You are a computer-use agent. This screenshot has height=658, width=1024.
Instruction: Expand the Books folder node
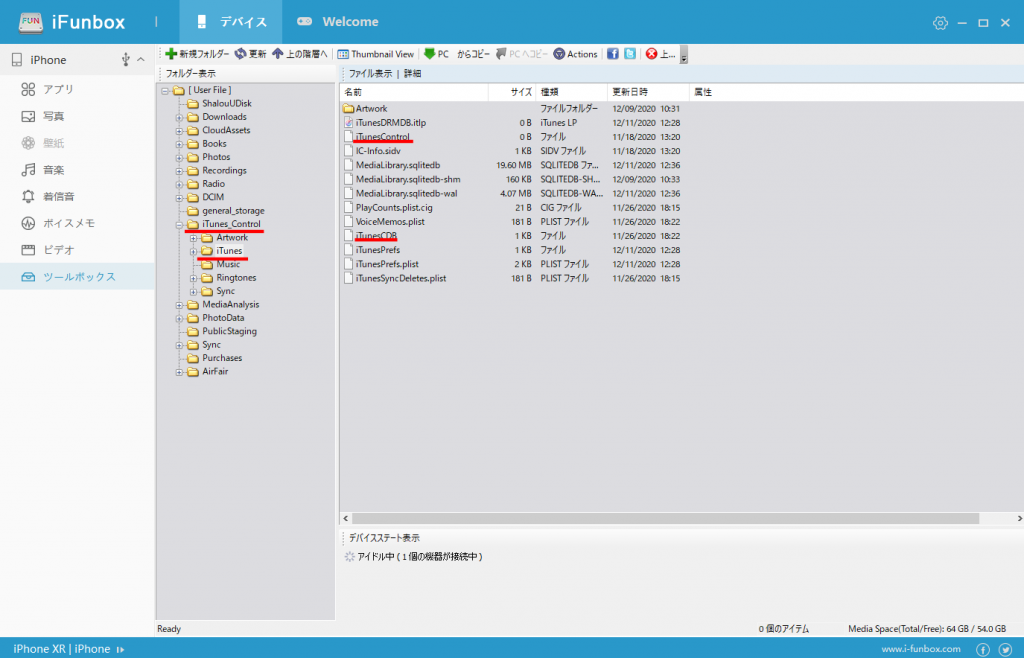click(x=179, y=144)
